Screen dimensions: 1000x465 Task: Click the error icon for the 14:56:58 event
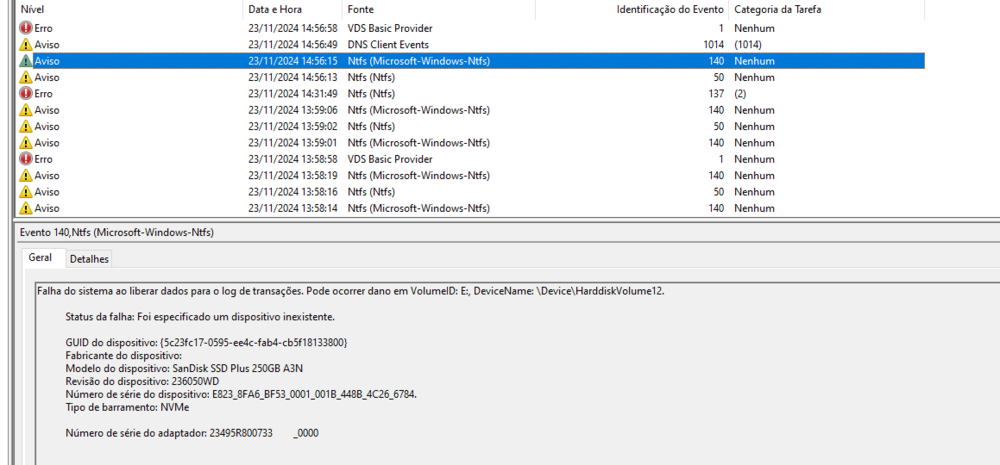(x=26, y=28)
